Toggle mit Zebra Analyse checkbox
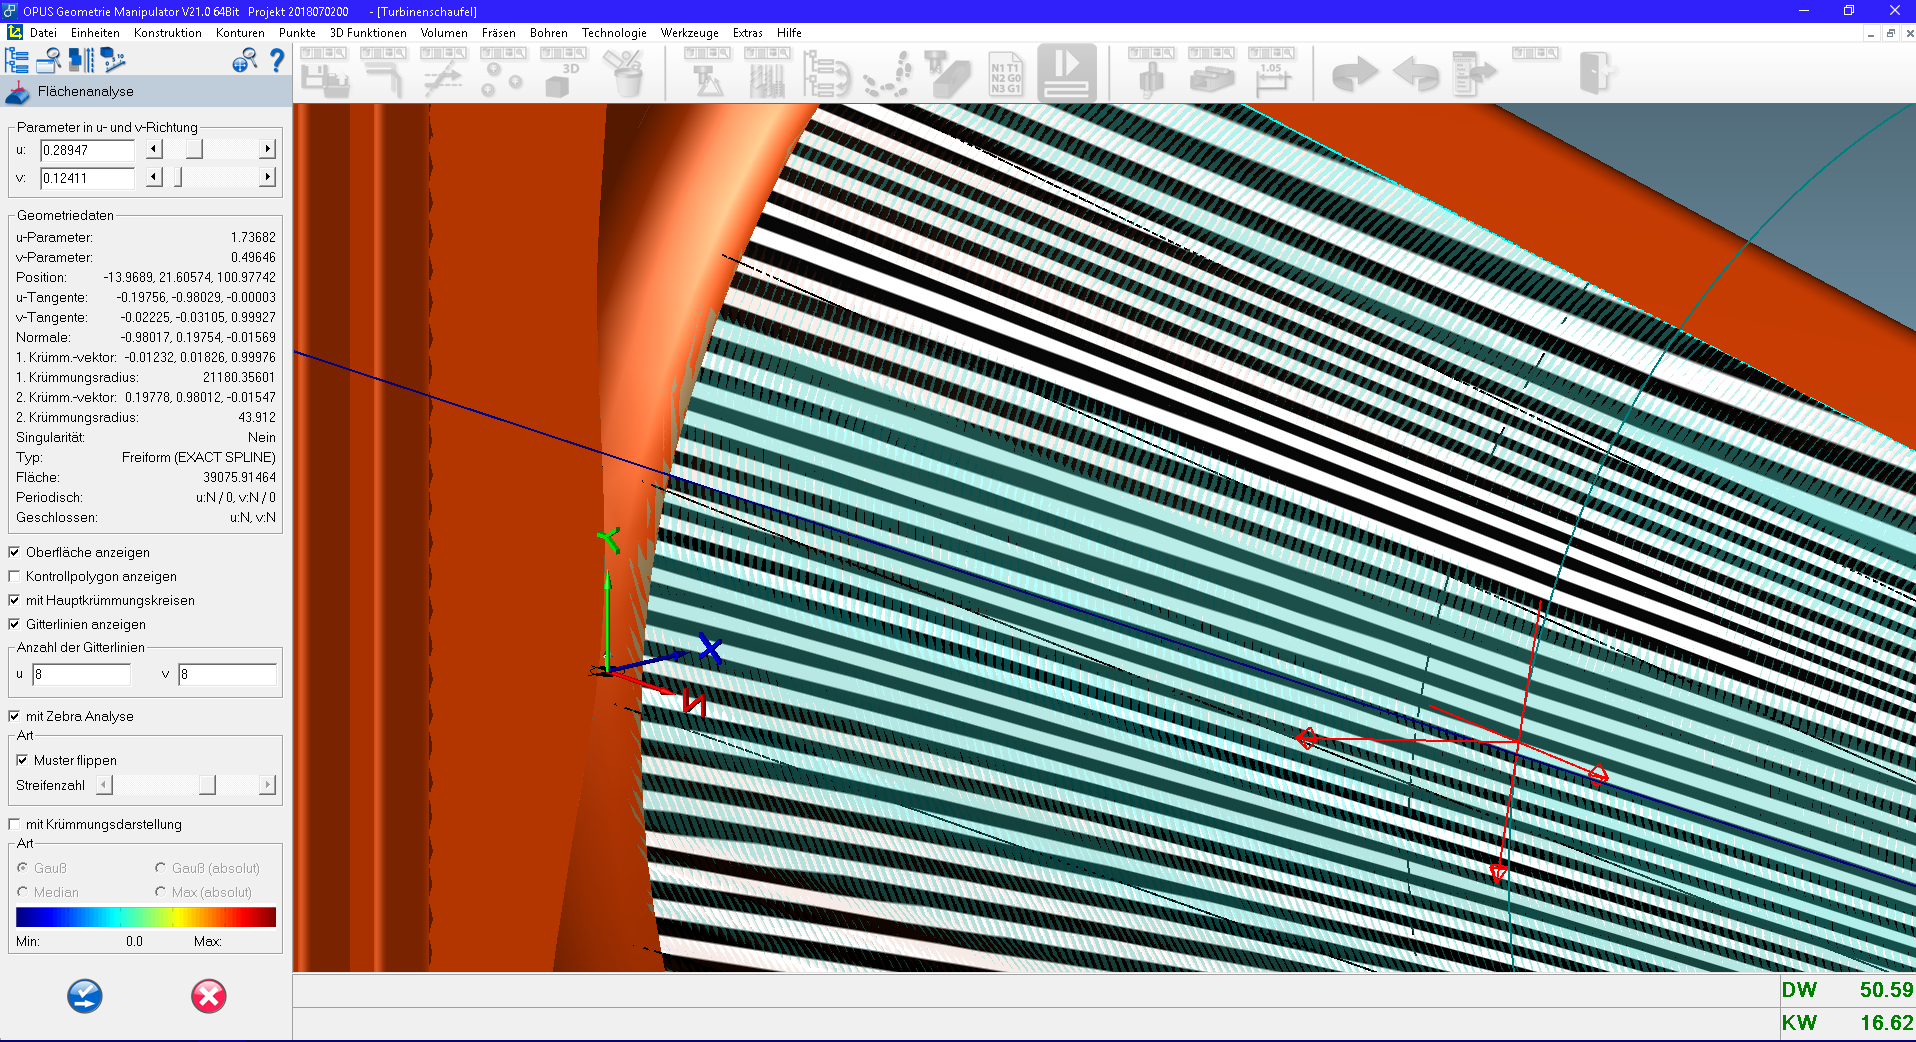 14,716
